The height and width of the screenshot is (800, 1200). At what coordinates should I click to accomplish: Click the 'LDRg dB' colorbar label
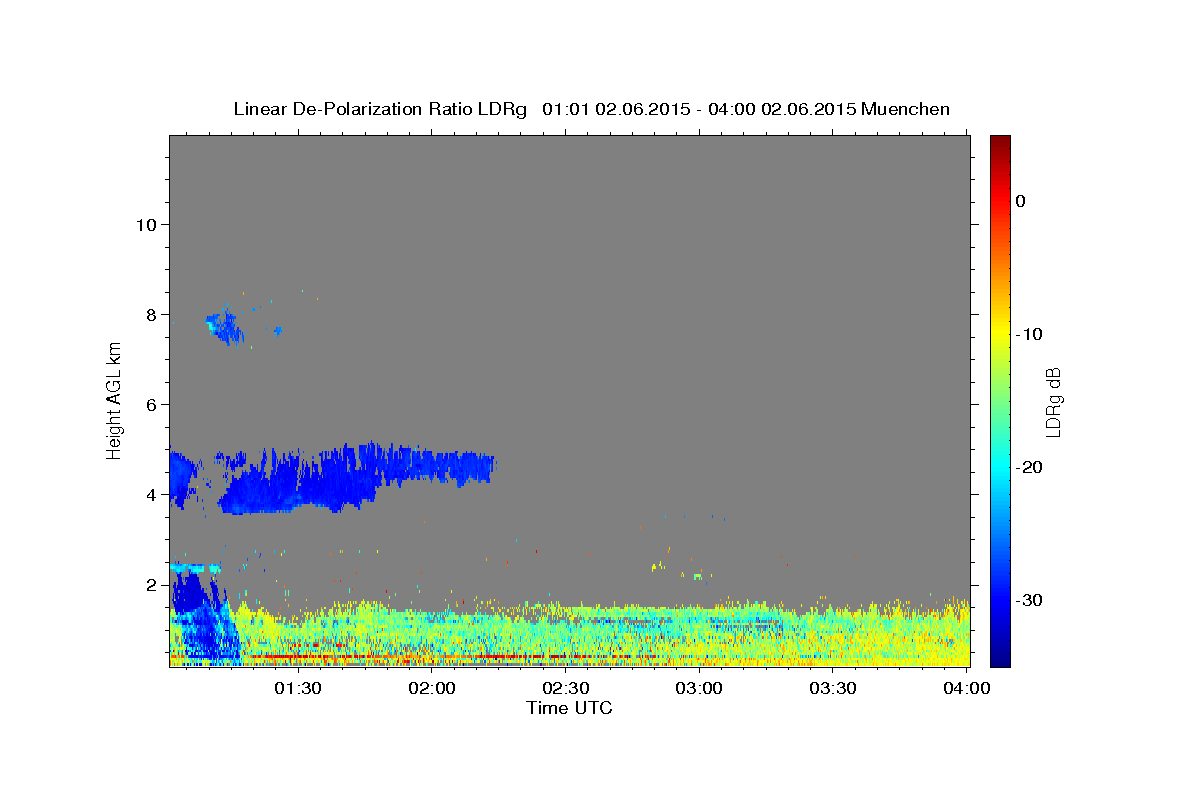(1052, 402)
